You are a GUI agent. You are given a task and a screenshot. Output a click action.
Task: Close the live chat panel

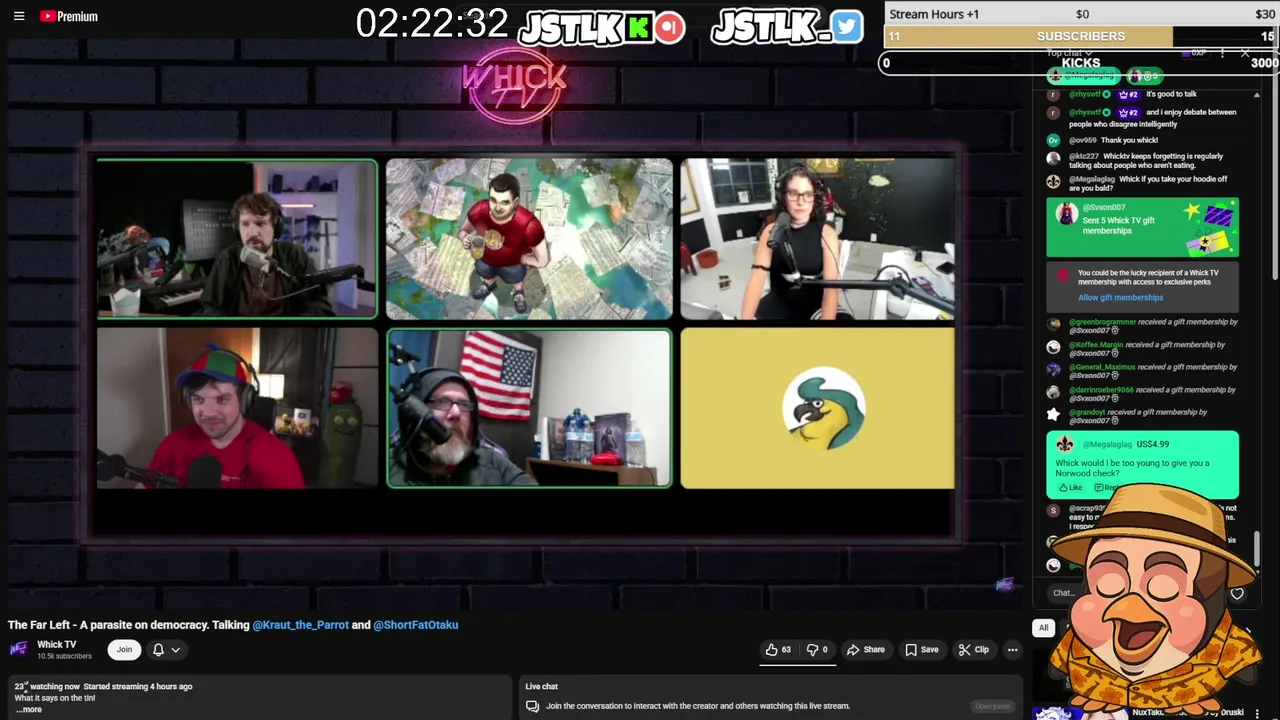click(x=1245, y=52)
